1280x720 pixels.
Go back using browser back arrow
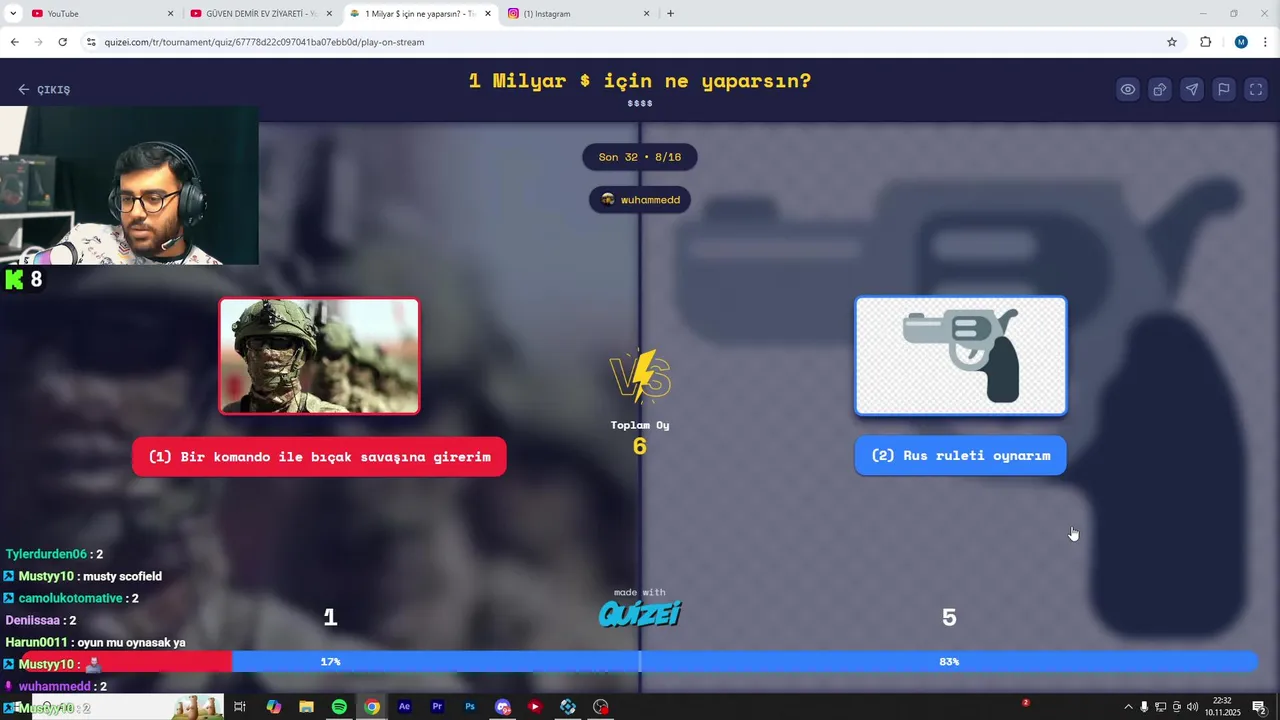[14, 42]
